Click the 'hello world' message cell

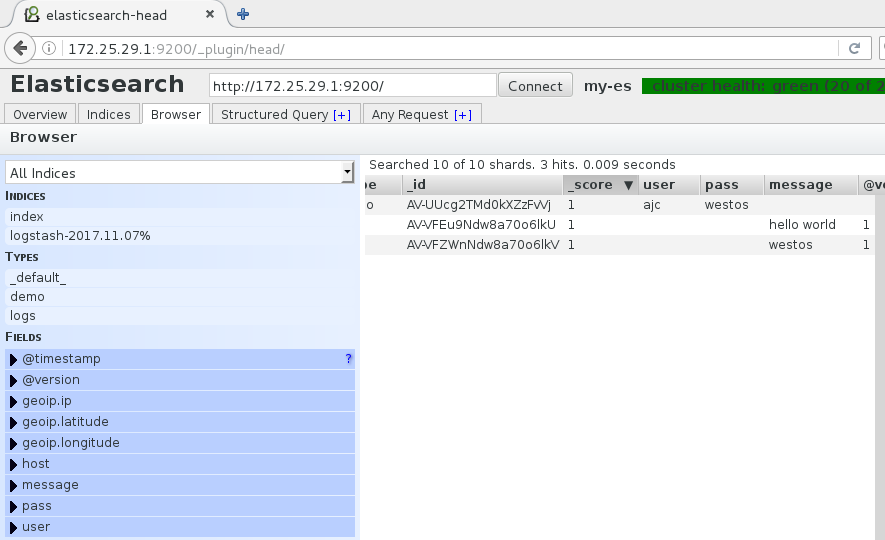coord(802,225)
